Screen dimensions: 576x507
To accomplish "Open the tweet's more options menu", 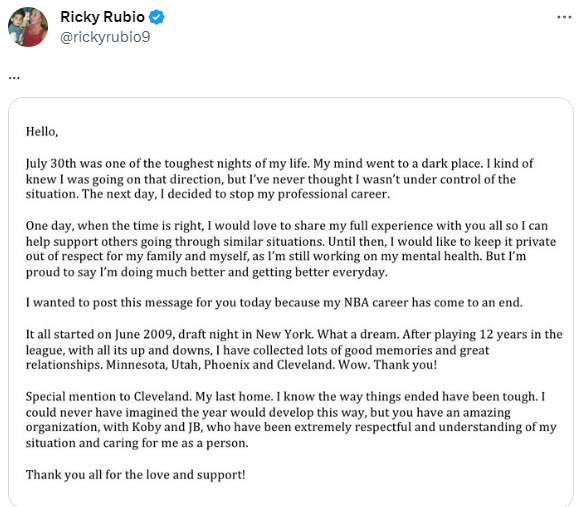I will (564, 17).
